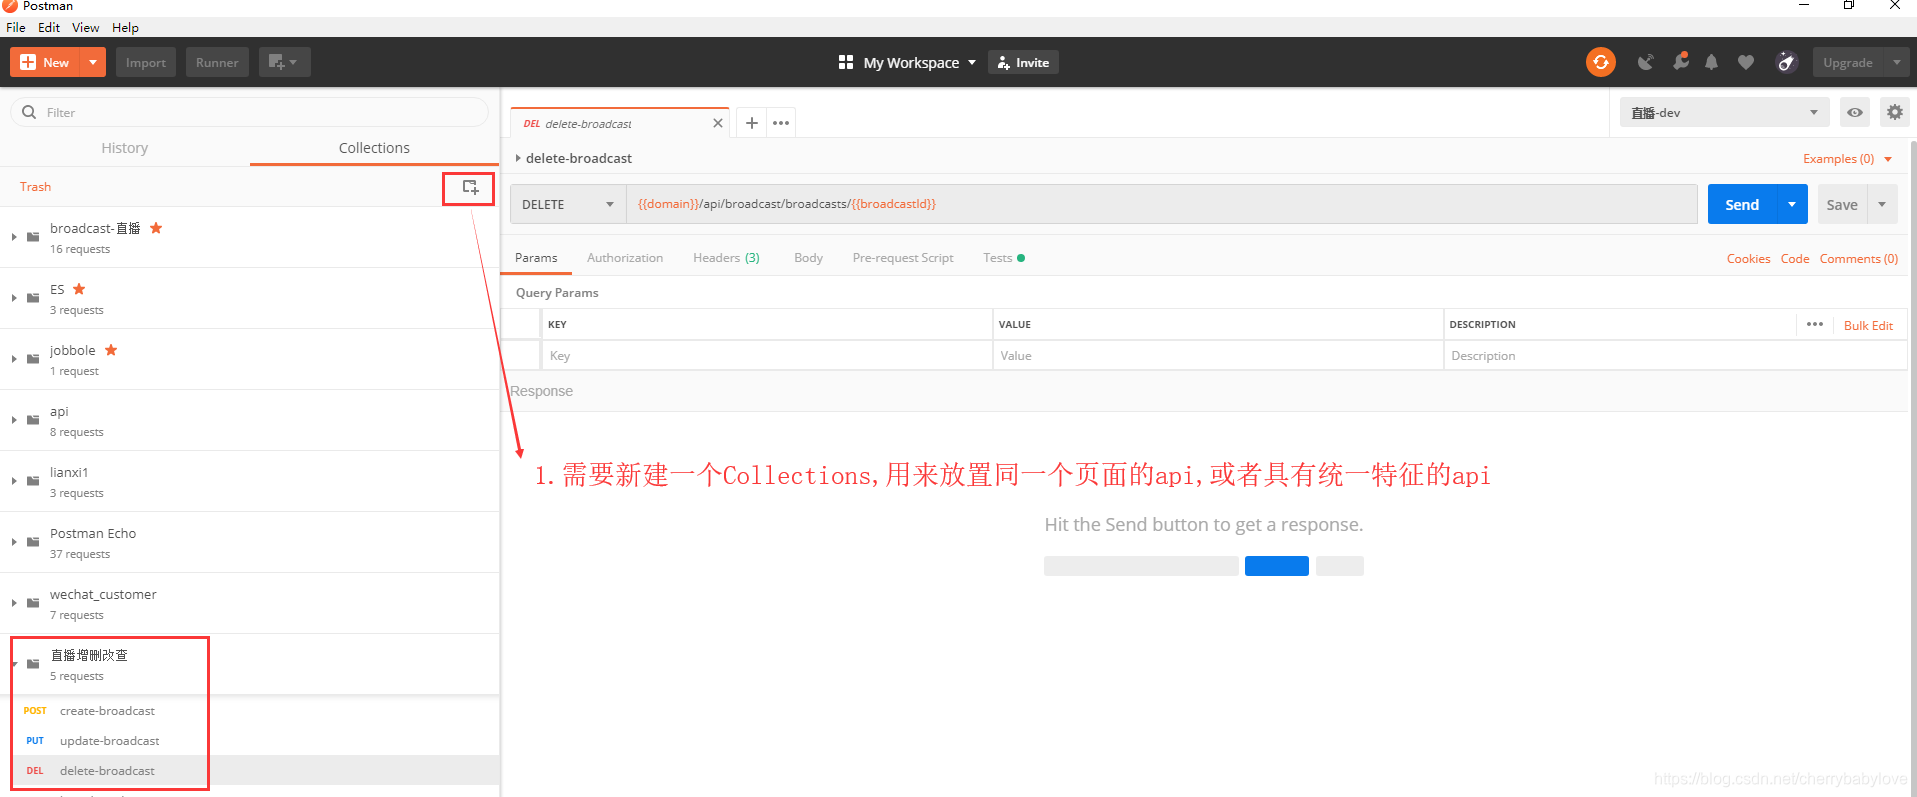This screenshot has height=797, width=1917.
Task: Select the create-broadcast POST request
Action: 250,711
